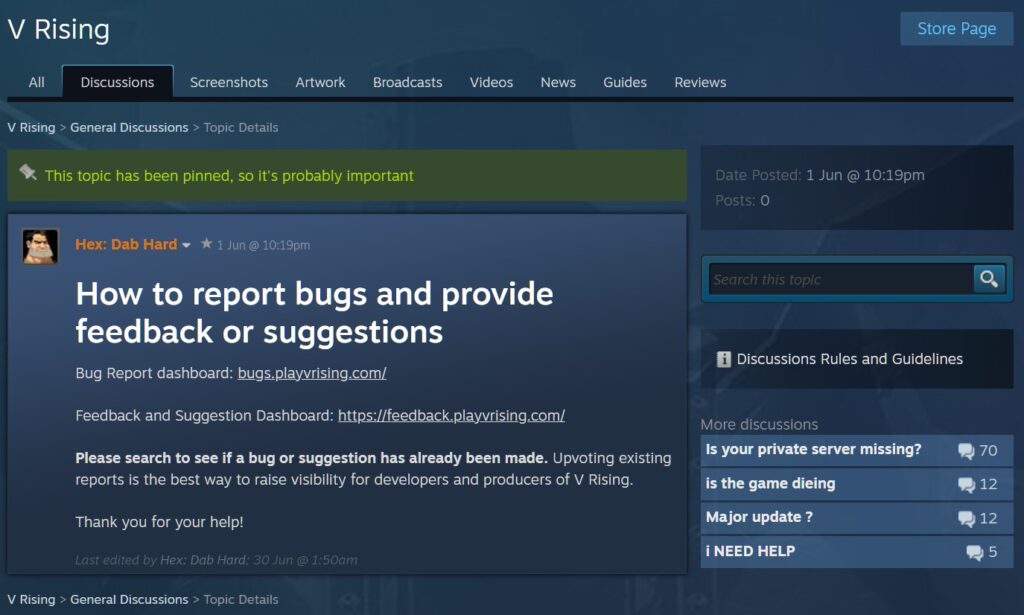Switch to the All tab
The height and width of the screenshot is (615, 1024).
[x=37, y=82]
